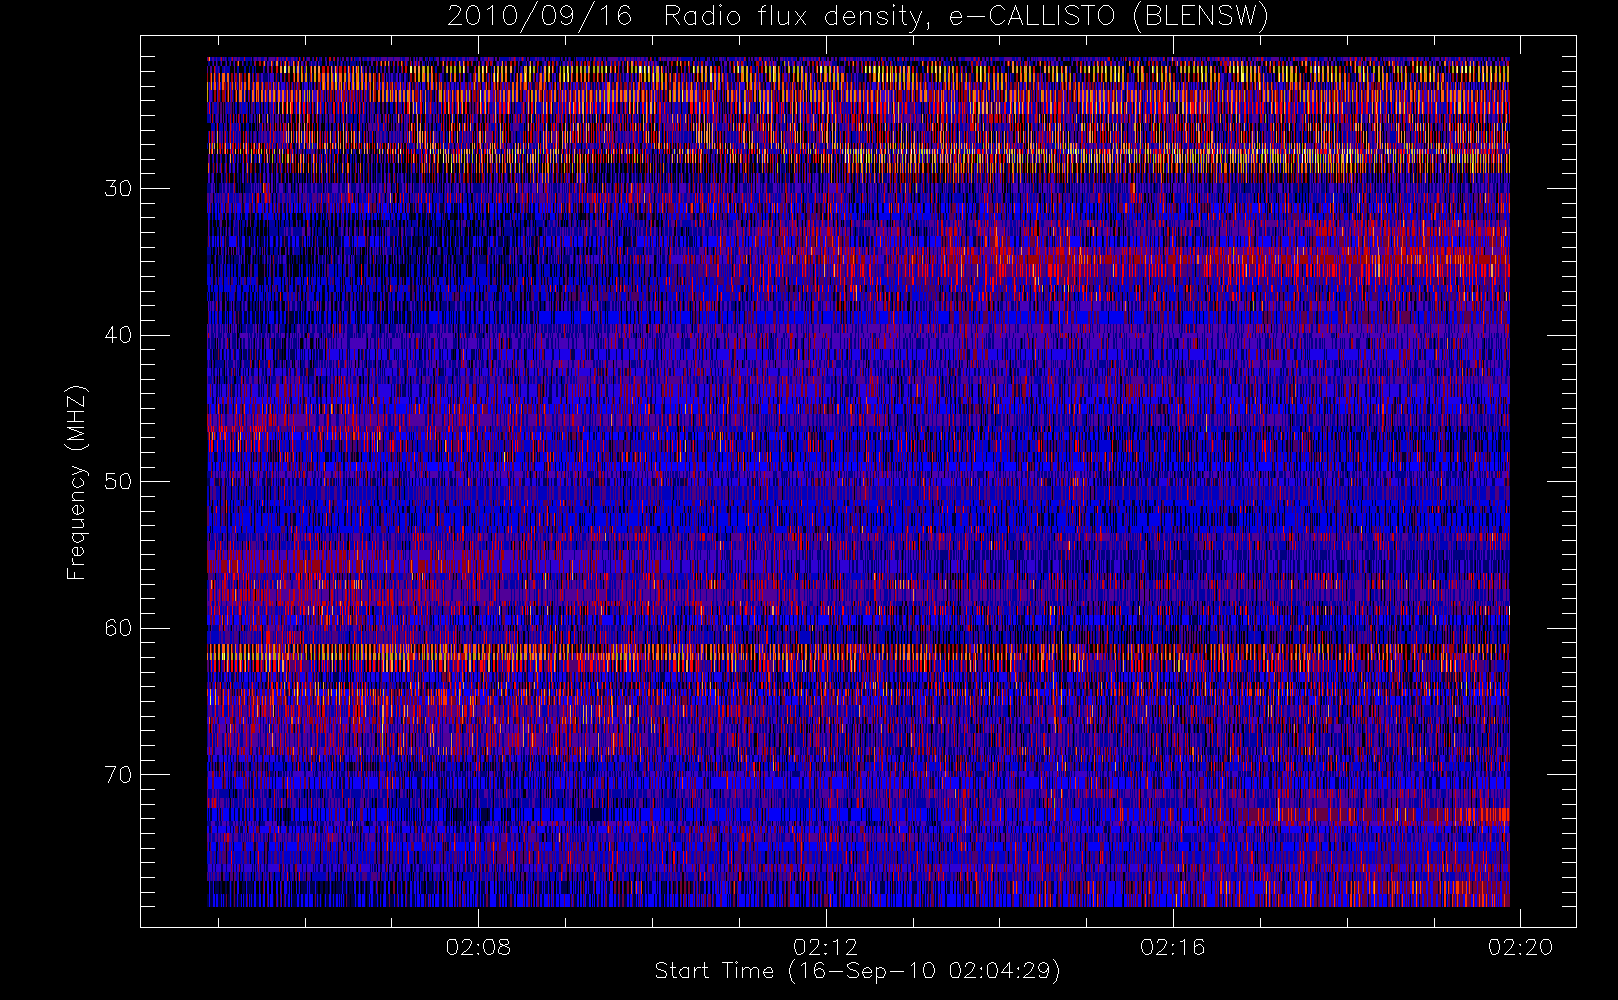Click the 50 MHz frequency tick label
This screenshot has width=1618, height=1000.
(118, 481)
